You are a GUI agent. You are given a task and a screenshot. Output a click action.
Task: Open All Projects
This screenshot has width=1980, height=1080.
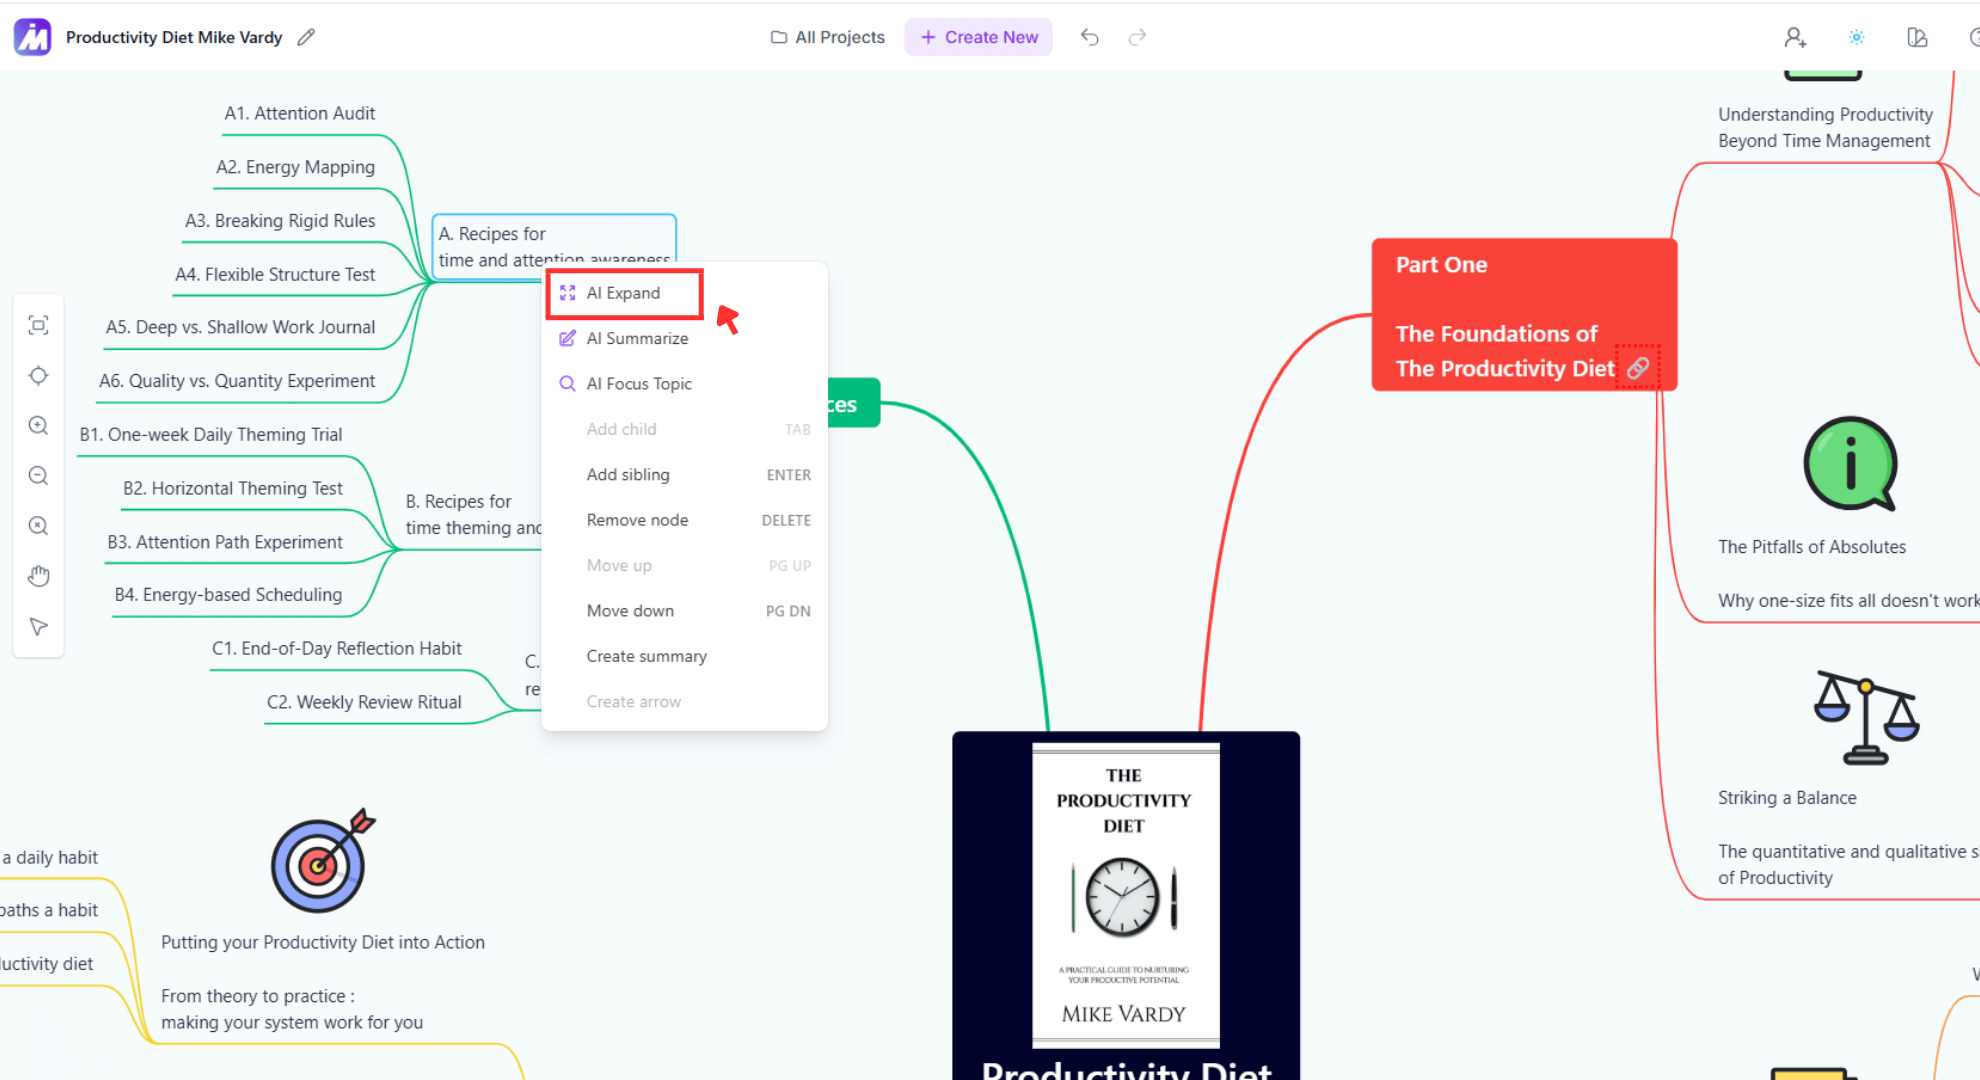point(827,36)
